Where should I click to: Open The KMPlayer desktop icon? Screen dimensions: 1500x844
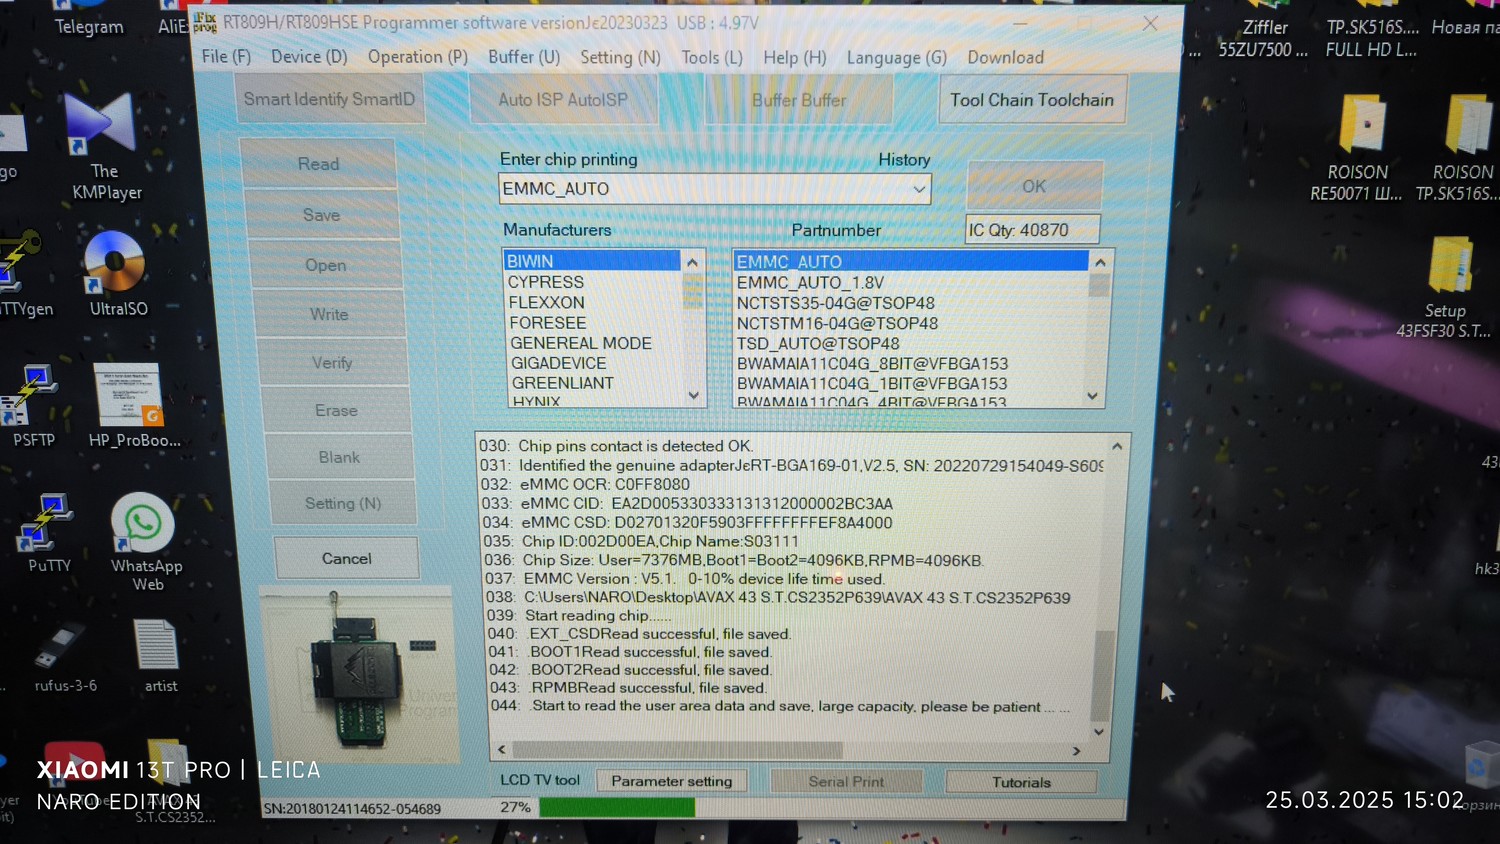tap(102, 143)
